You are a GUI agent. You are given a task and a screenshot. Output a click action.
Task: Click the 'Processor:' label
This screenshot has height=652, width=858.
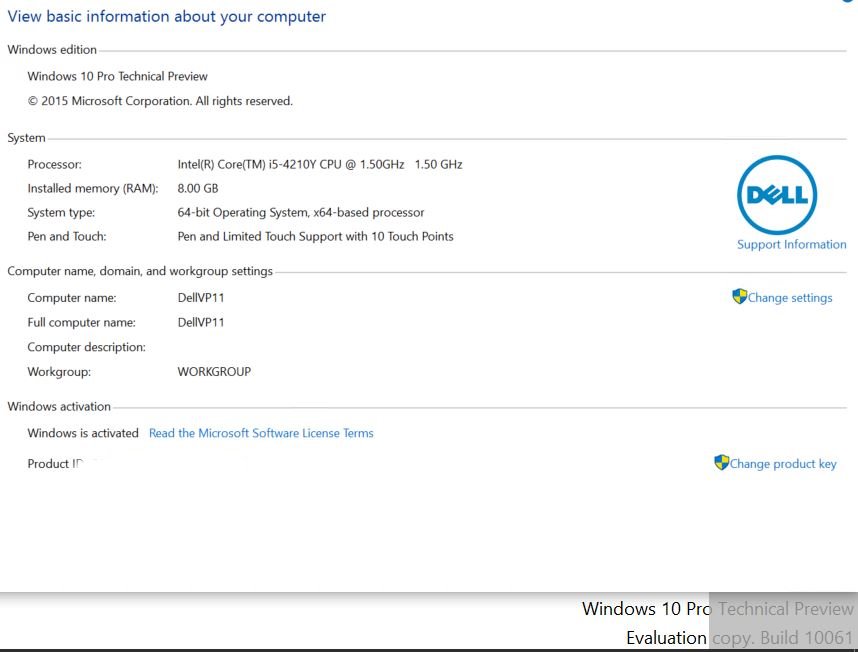54,165
